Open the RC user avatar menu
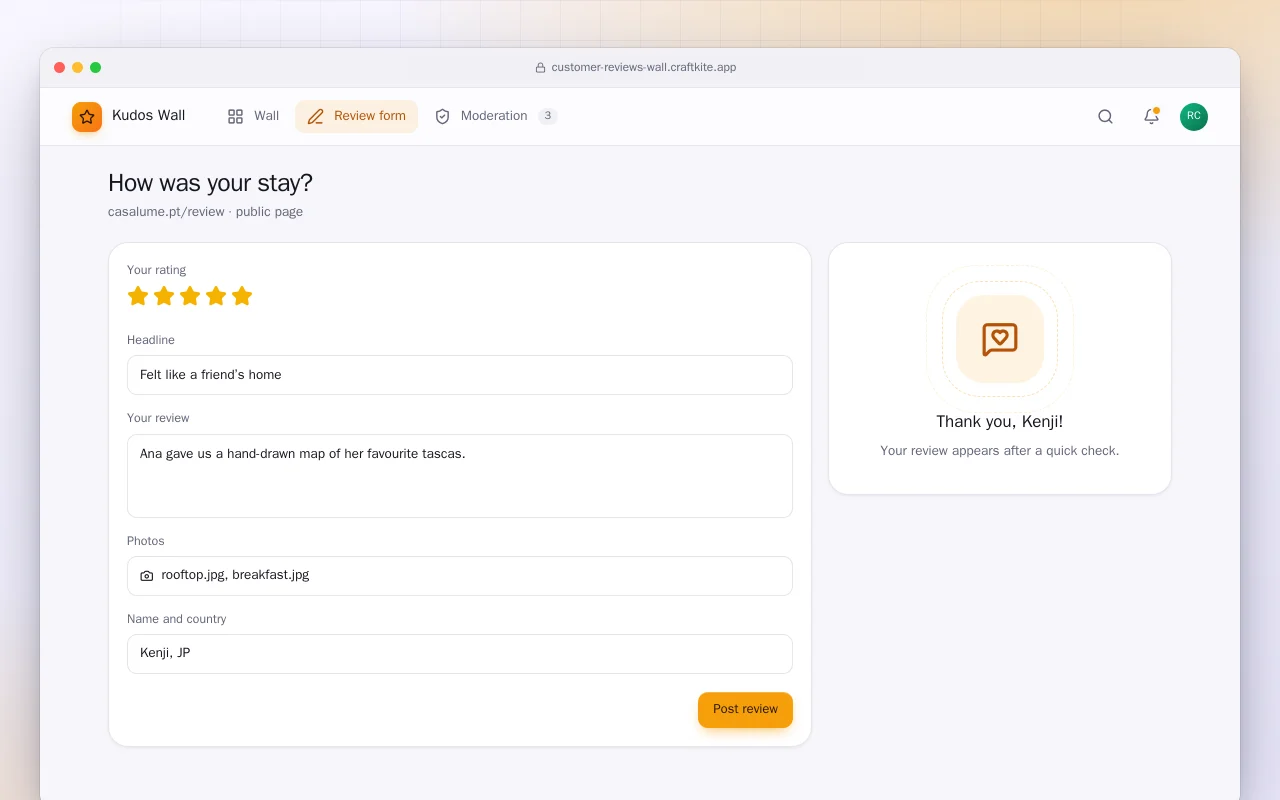The width and height of the screenshot is (1280, 800). point(1194,117)
